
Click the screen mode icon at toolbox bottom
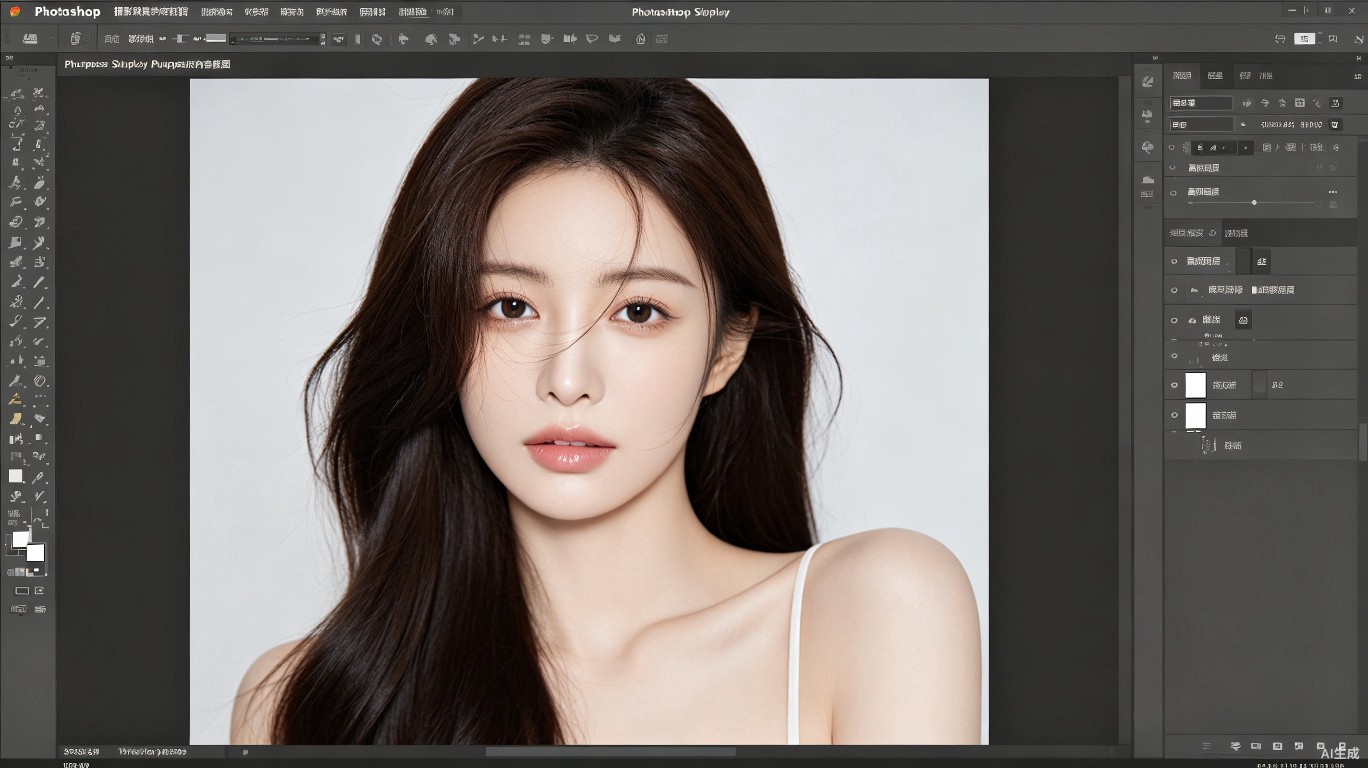click(x=22, y=591)
